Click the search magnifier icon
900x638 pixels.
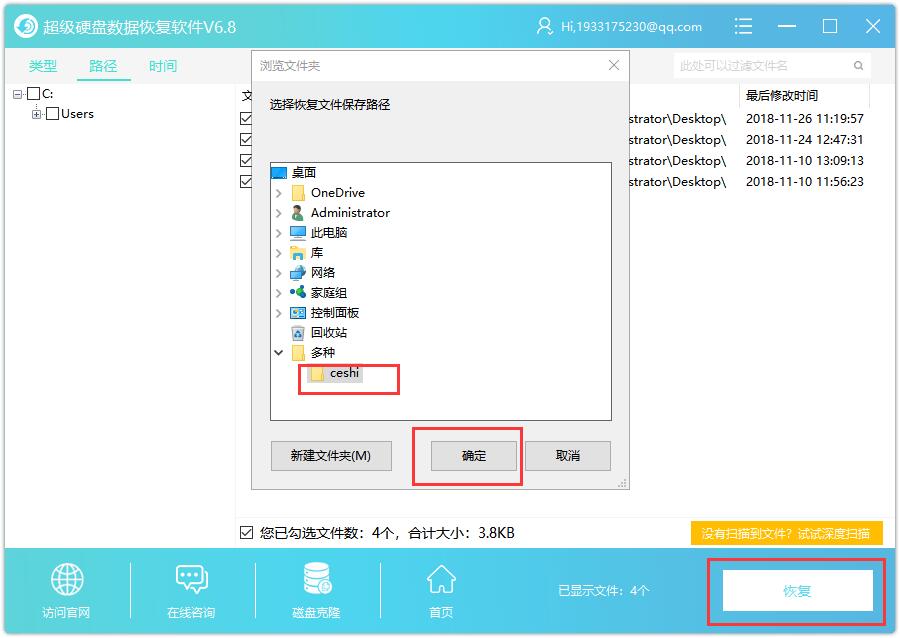[858, 66]
